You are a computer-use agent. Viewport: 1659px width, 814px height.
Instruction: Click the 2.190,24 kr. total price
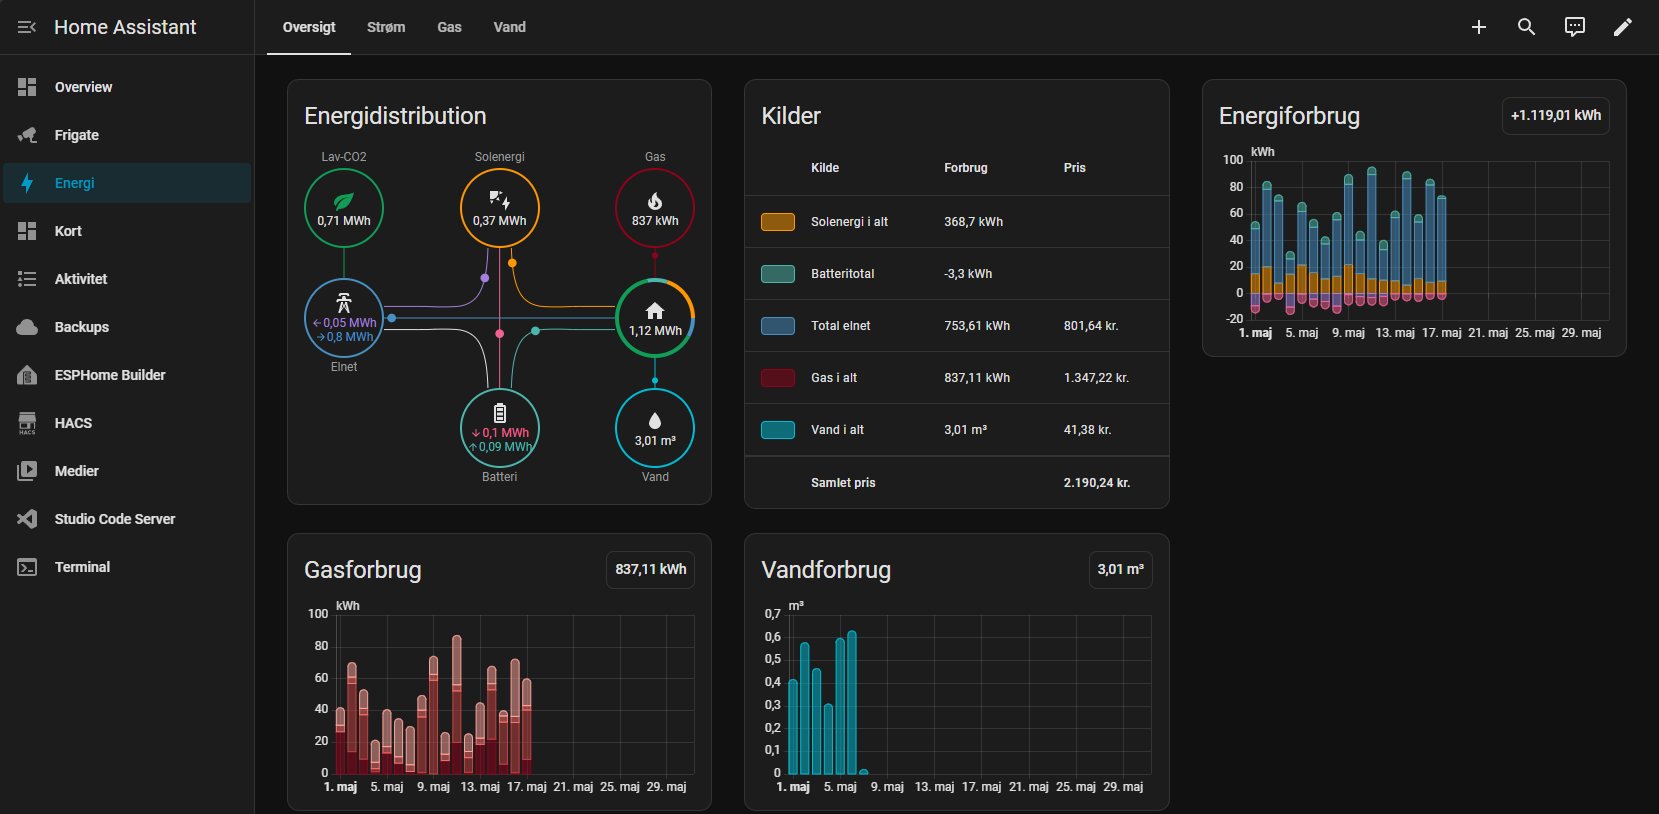point(1097,483)
